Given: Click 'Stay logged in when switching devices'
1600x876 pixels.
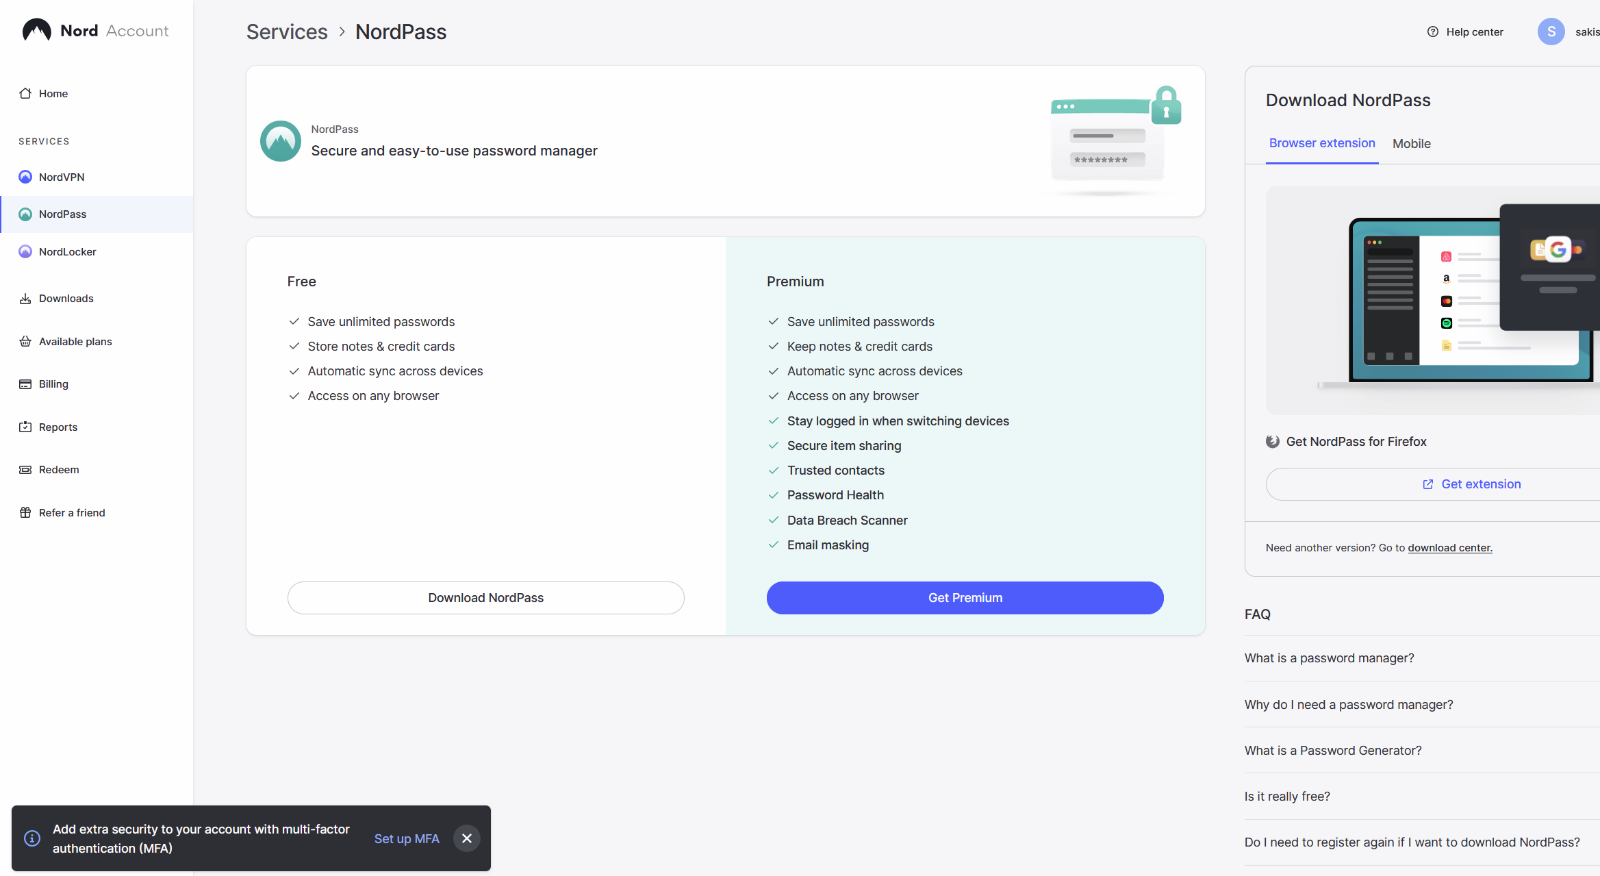Looking at the screenshot, I should 898,421.
